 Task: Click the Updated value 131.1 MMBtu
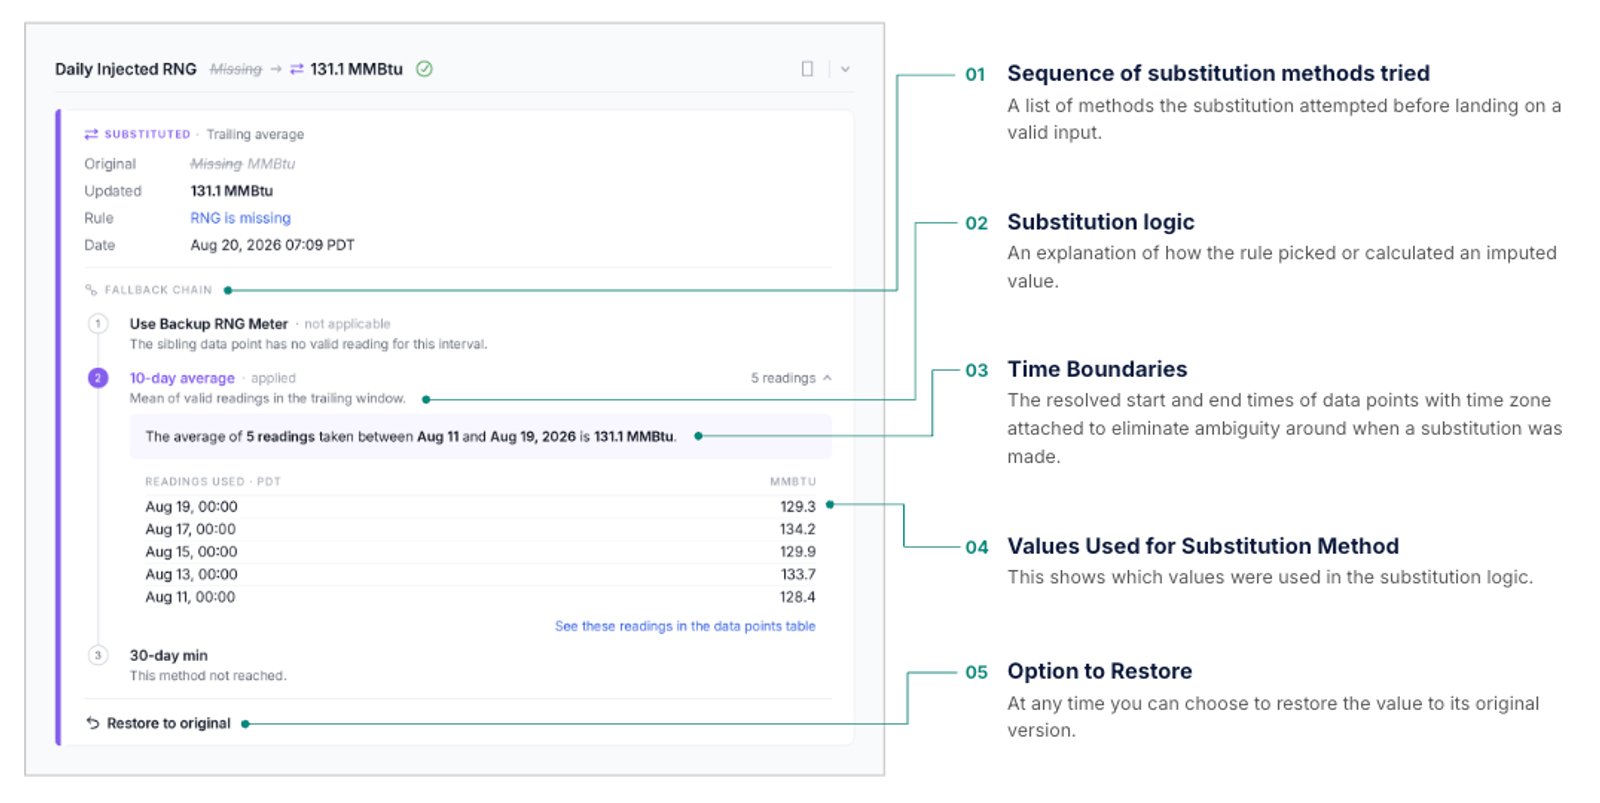pos(232,191)
